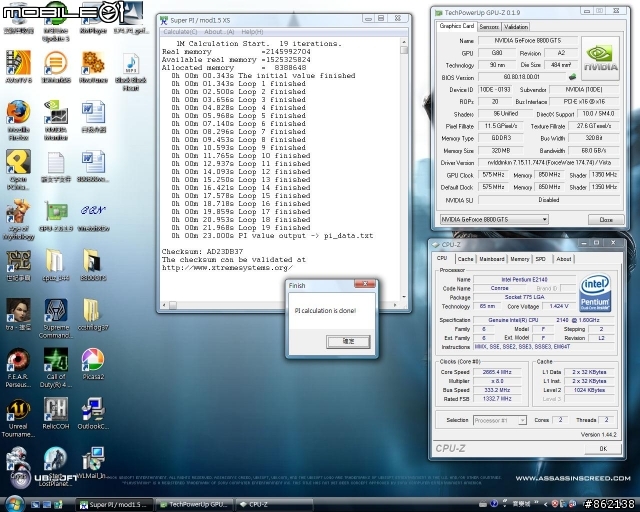Screen dimensions: 640x512
Task: Open the Memory tab in CPU-Z
Action: [520, 259]
